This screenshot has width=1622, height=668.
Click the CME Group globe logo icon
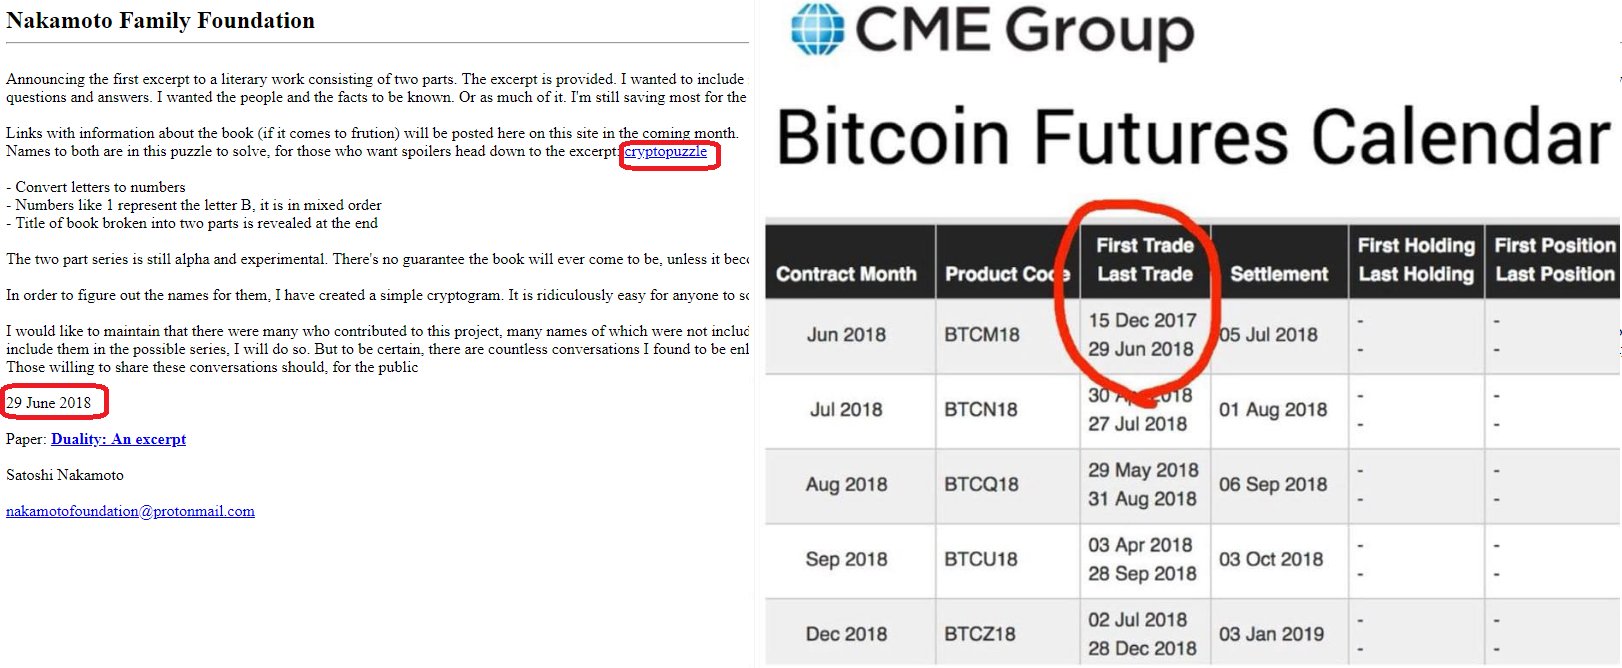tap(818, 29)
